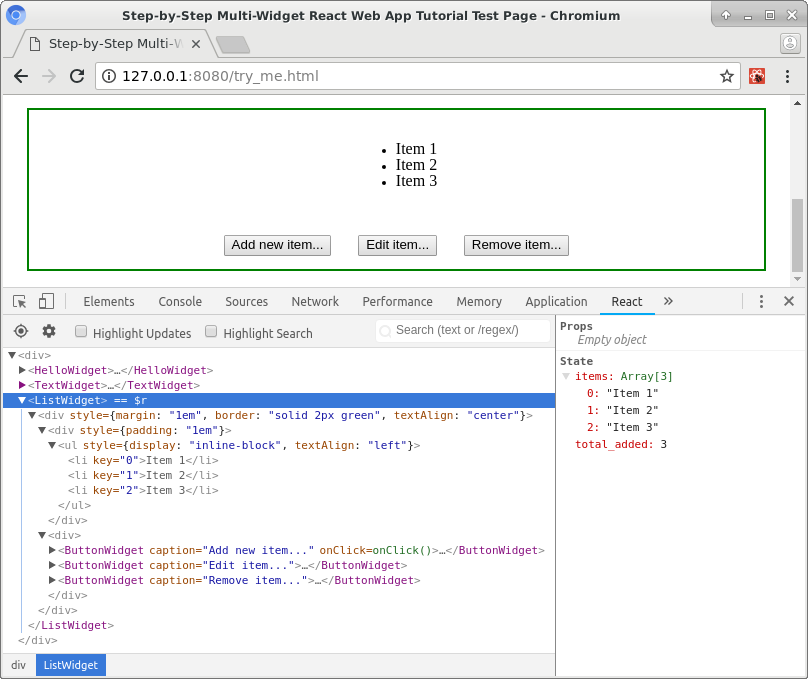This screenshot has height=679, width=808.
Task: Collapse the items Array[3] in State panel
Action: (566, 377)
